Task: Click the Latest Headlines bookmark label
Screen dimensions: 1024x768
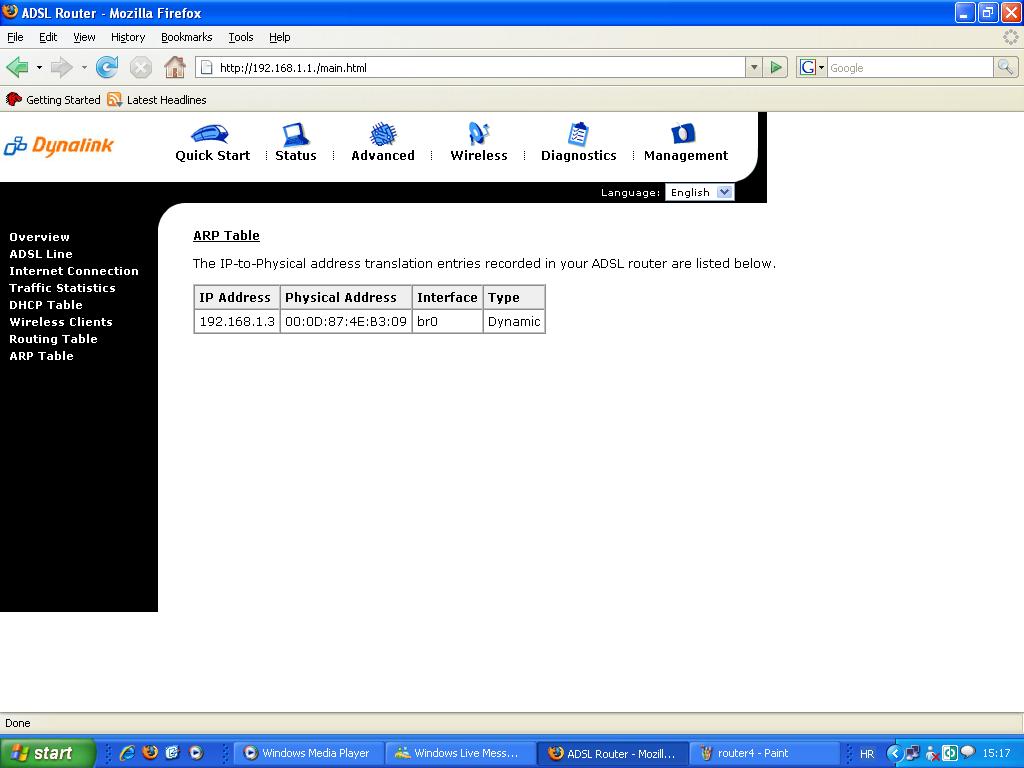Action: pos(167,100)
